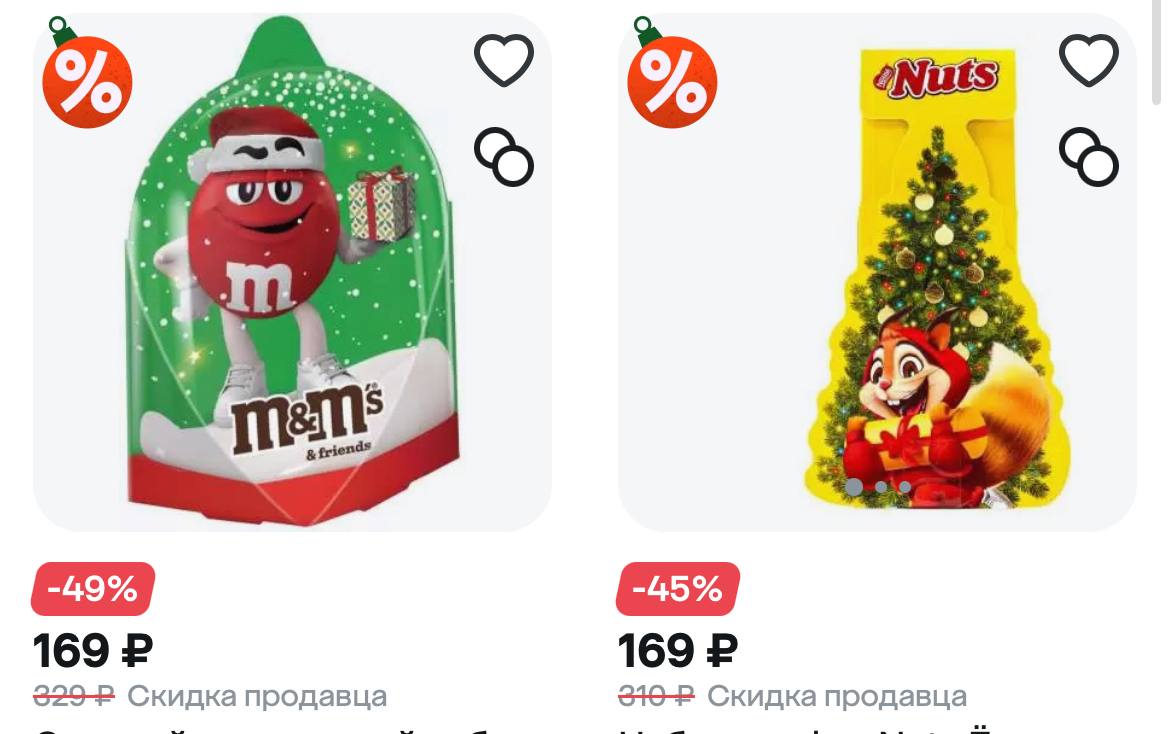
Task: Click the sale ornament badge on Nuts card
Action: coord(672,73)
